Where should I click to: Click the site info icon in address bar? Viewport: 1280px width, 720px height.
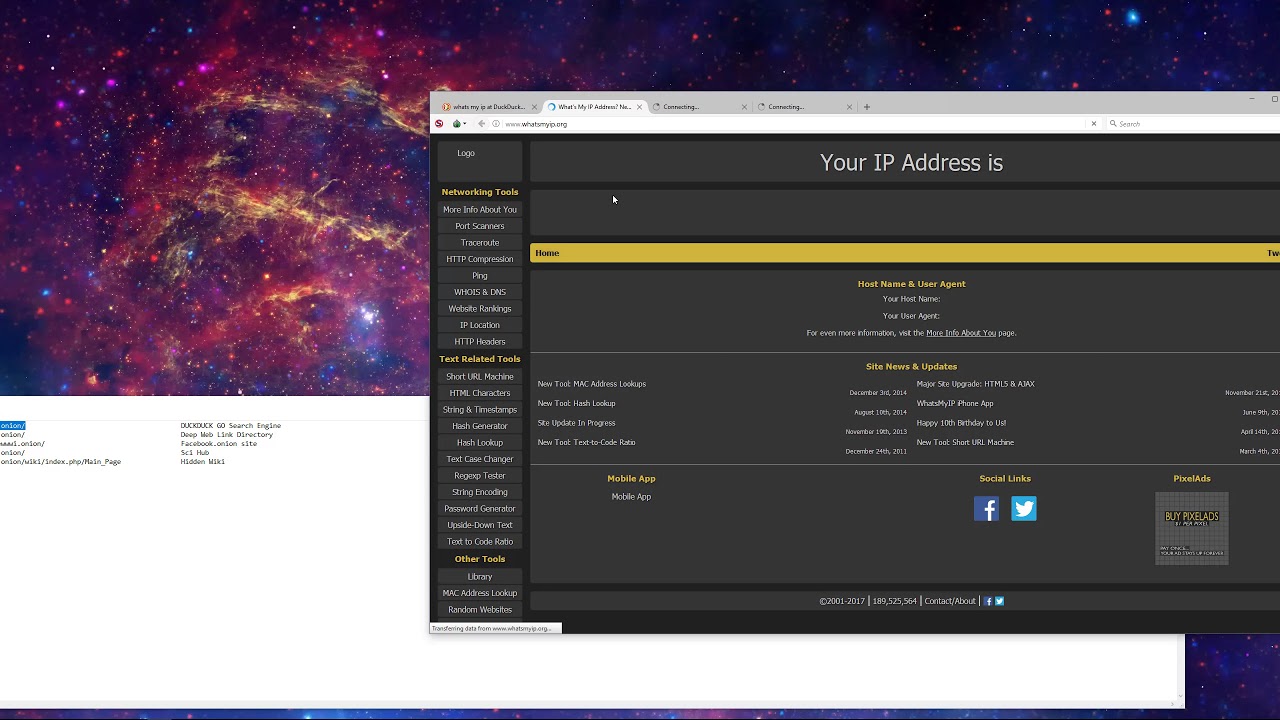pyautogui.click(x=496, y=124)
